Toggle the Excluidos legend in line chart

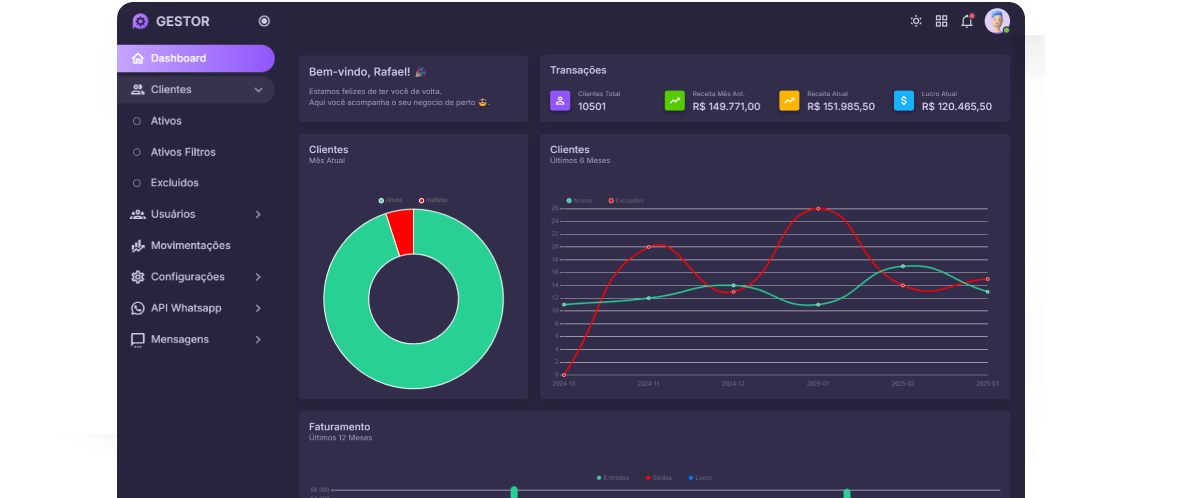coord(626,201)
